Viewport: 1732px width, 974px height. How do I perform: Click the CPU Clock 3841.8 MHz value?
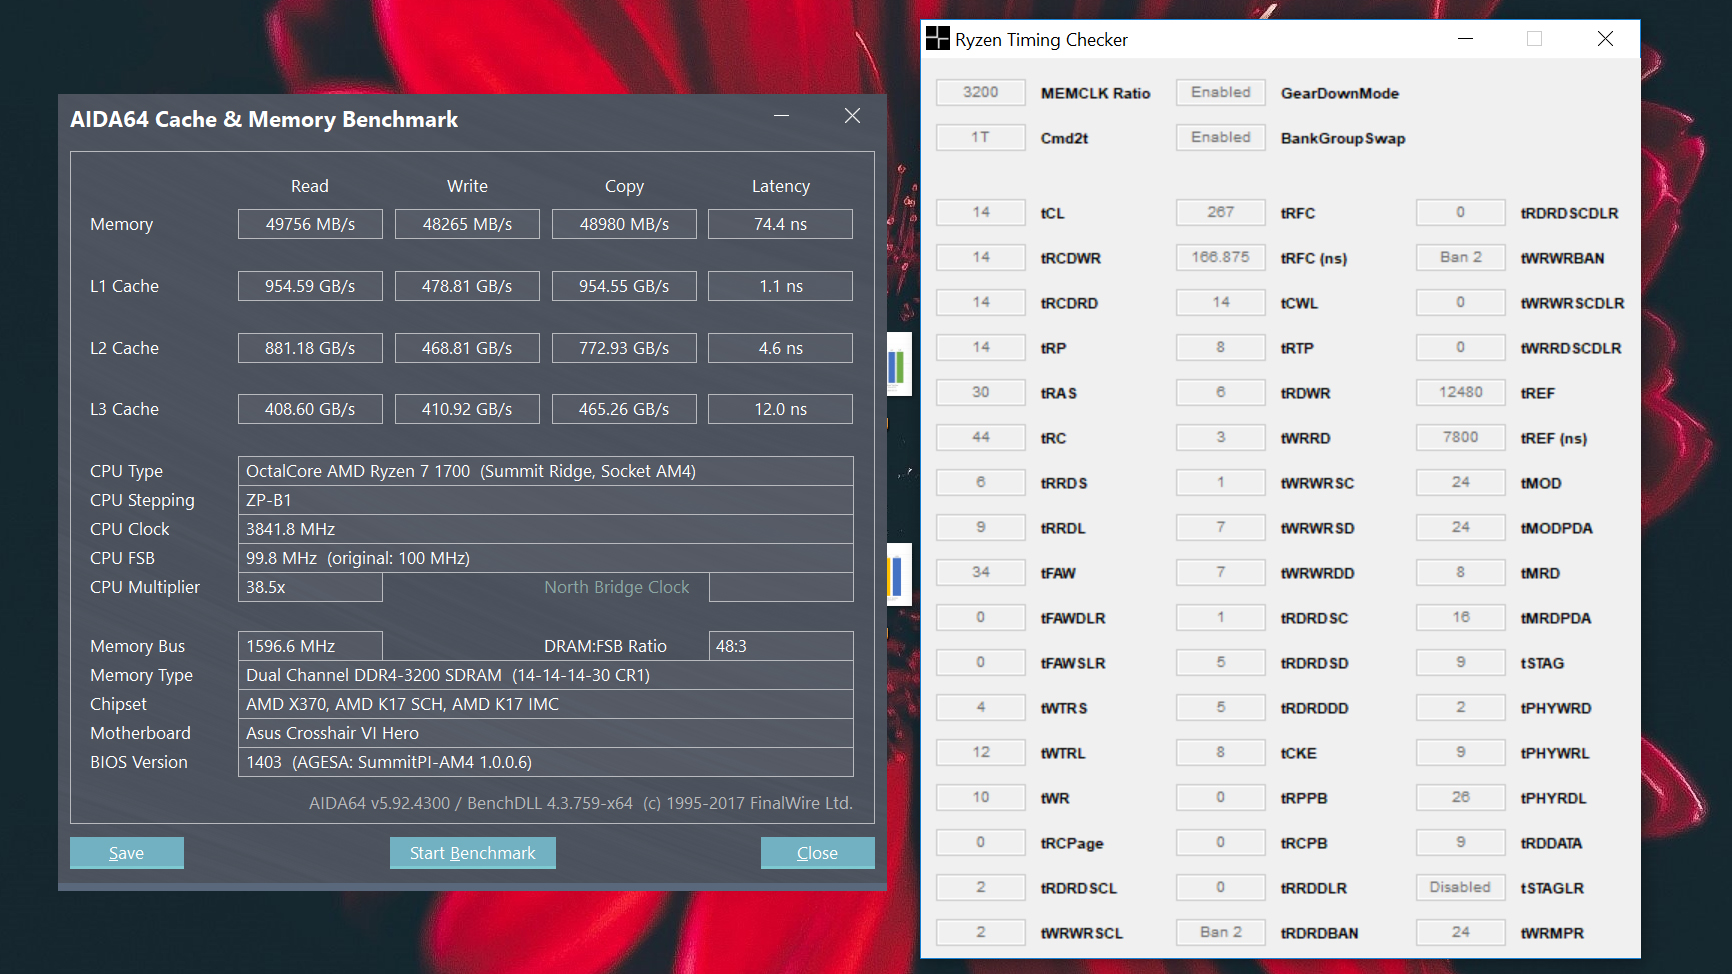coord(546,529)
